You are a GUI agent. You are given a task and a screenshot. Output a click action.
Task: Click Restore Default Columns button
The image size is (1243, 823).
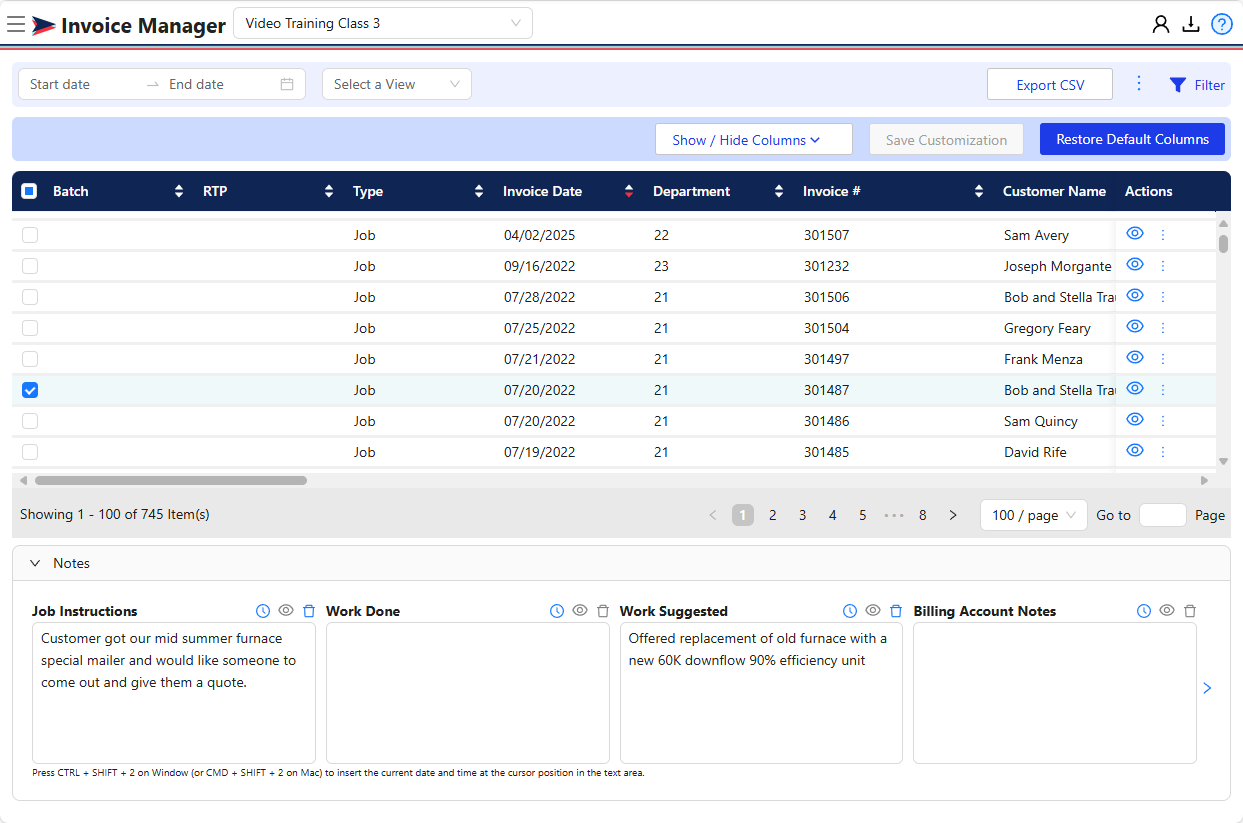[x=1132, y=139]
